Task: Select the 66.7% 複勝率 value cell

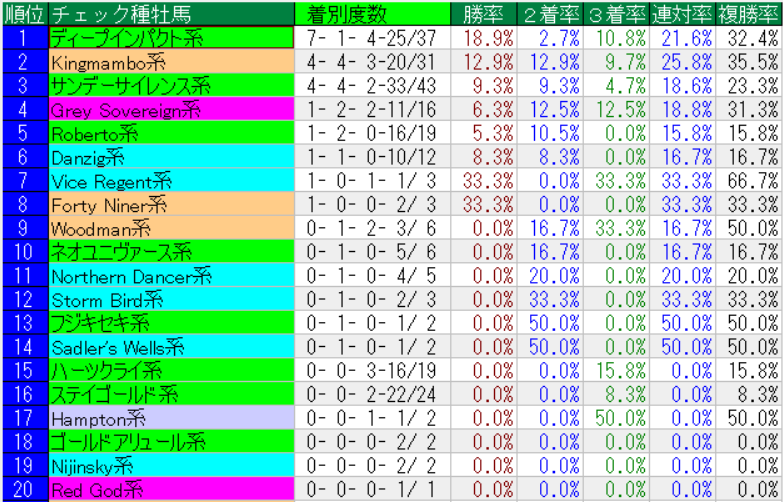Action: 748,181
